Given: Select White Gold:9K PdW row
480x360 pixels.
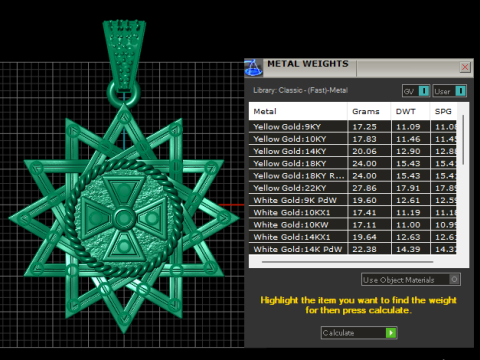Looking at the screenshot, I should click(x=353, y=200).
